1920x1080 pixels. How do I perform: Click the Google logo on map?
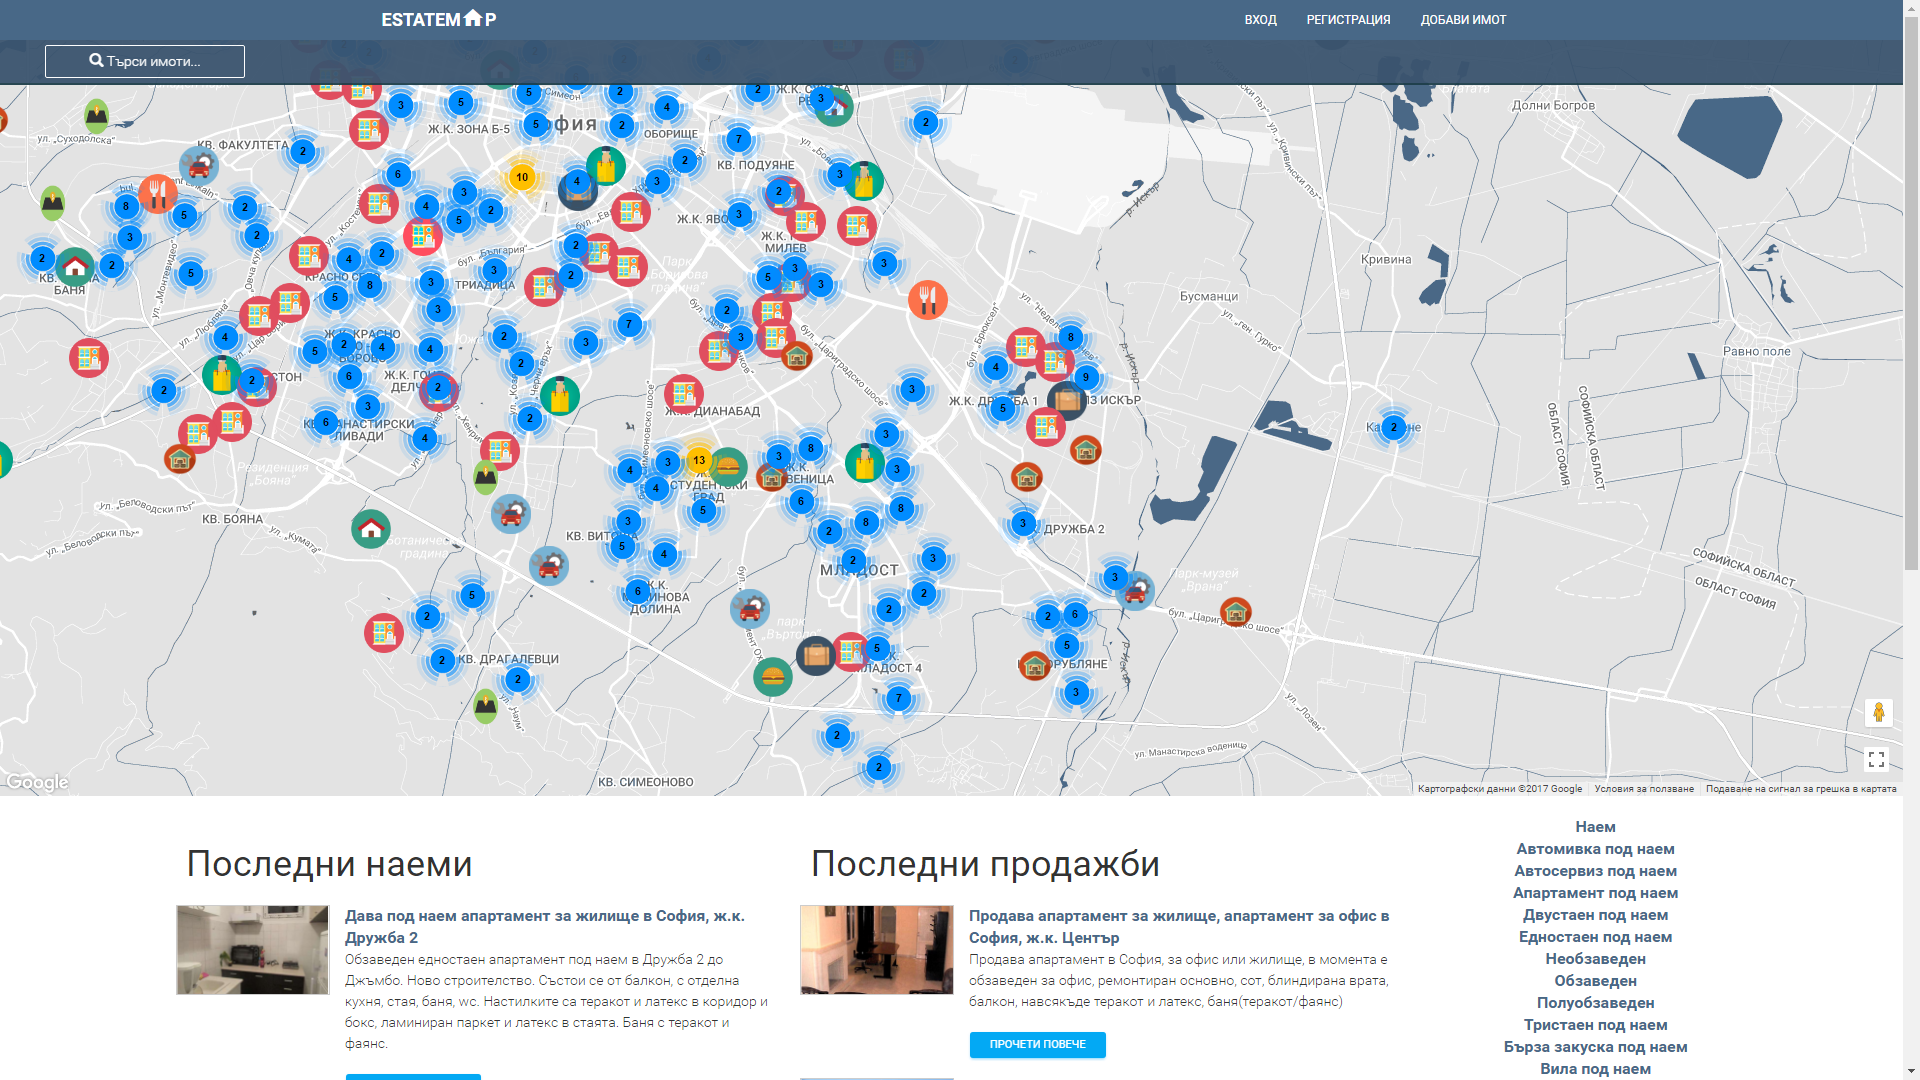click(x=37, y=782)
